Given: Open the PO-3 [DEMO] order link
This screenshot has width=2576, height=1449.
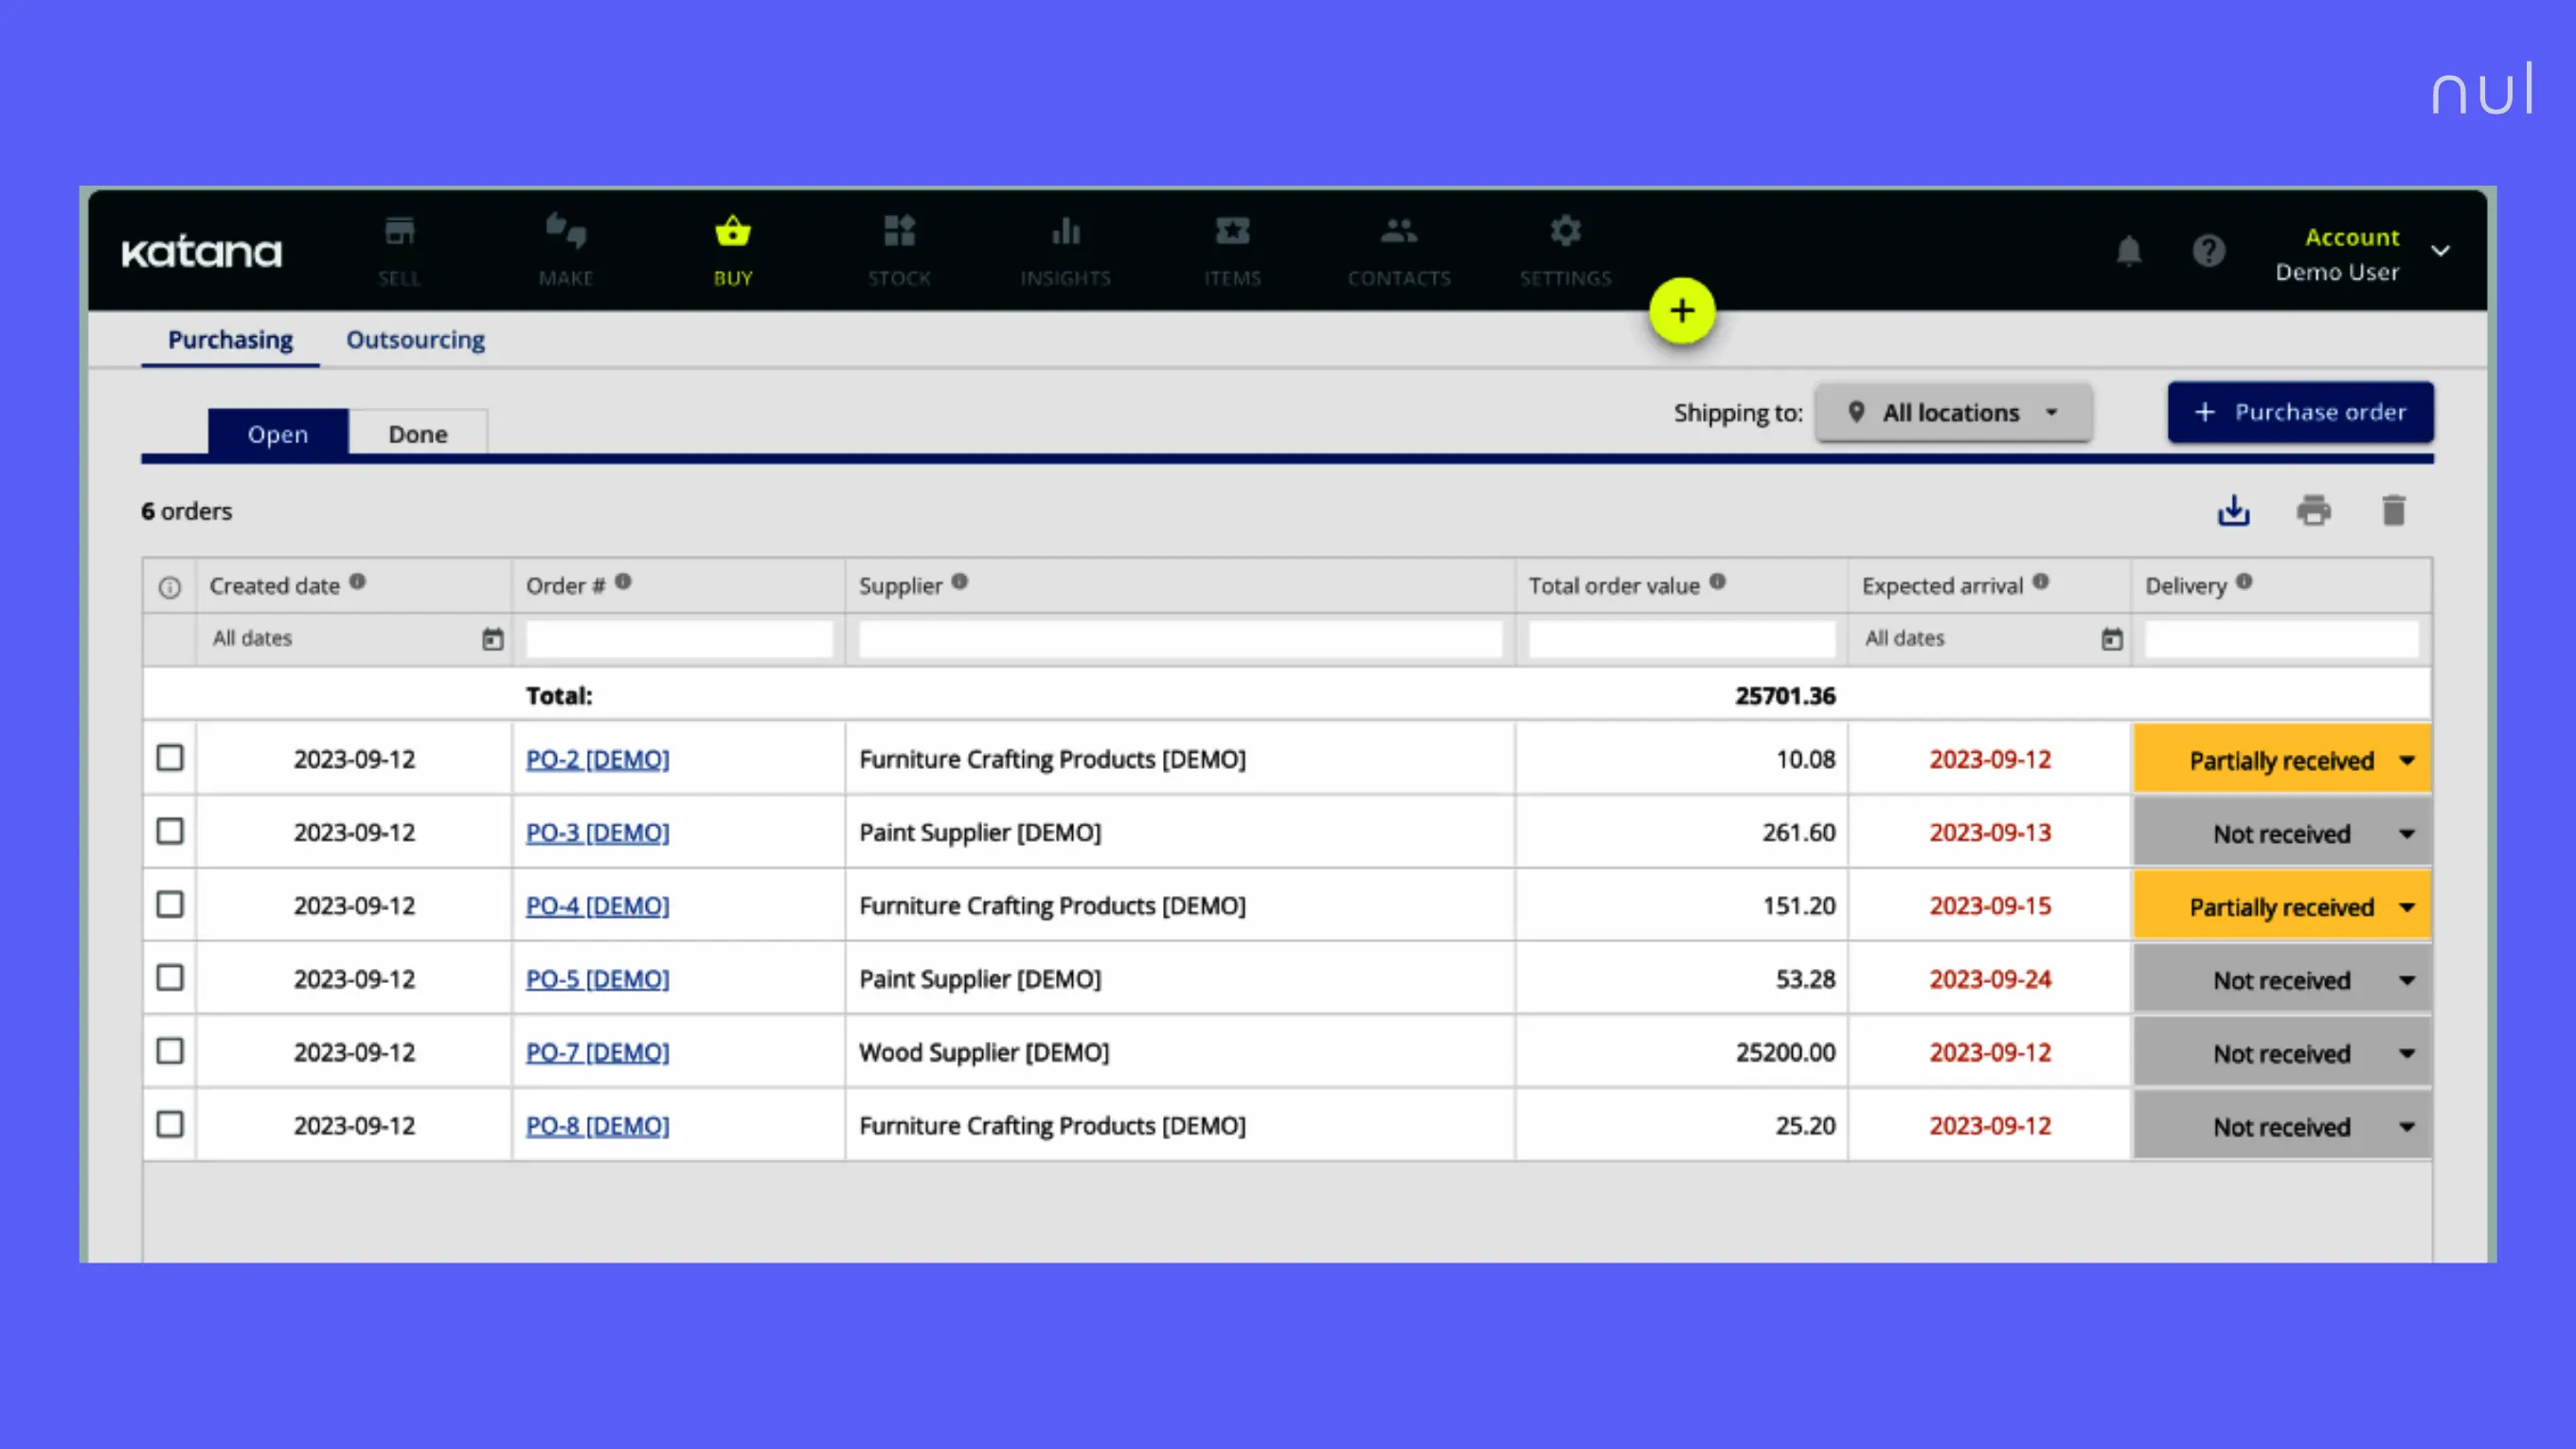Looking at the screenshot, I should click(597, 832).
